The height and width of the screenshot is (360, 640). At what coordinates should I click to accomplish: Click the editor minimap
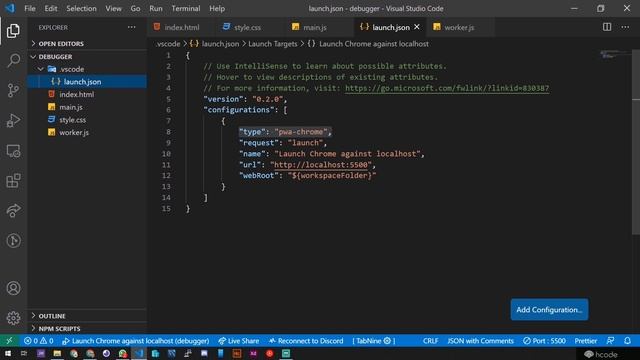pos(614,54)
